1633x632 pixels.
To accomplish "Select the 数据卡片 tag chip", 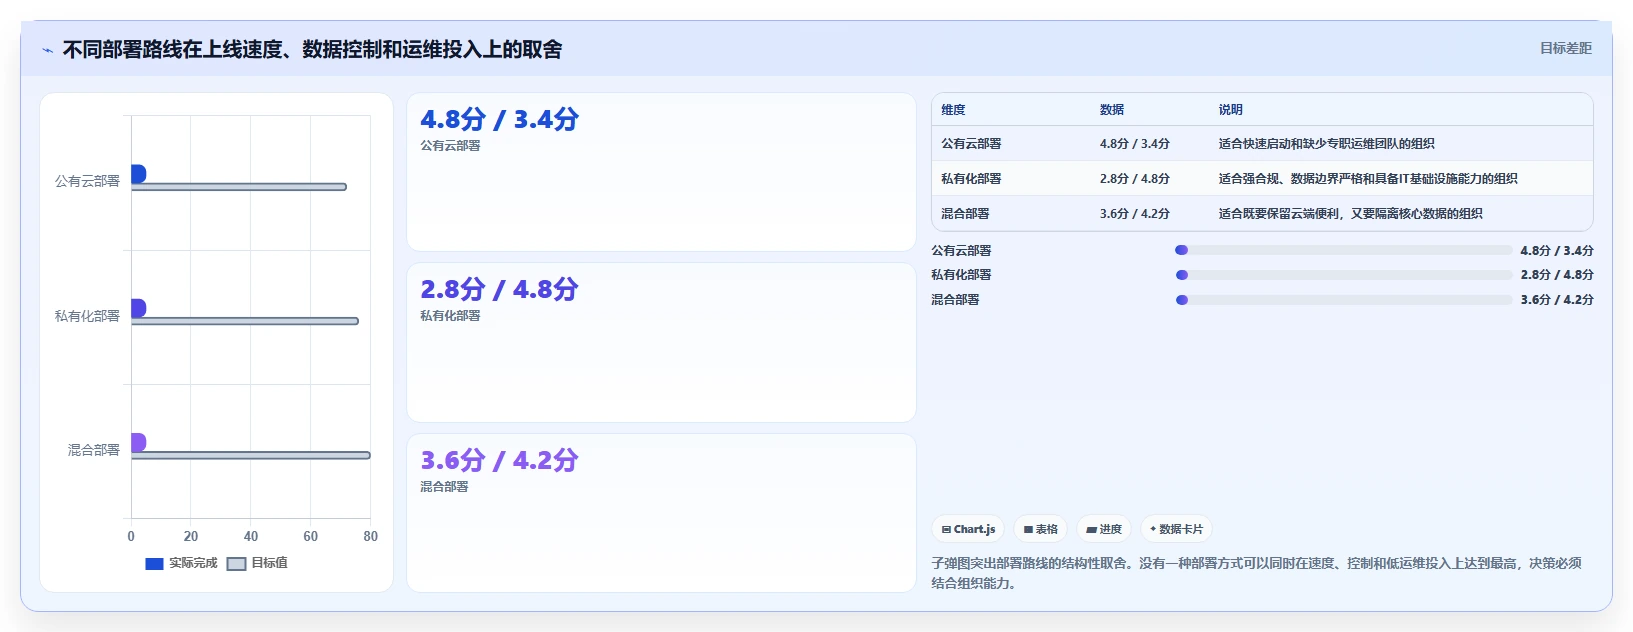I will (1176, 529).
